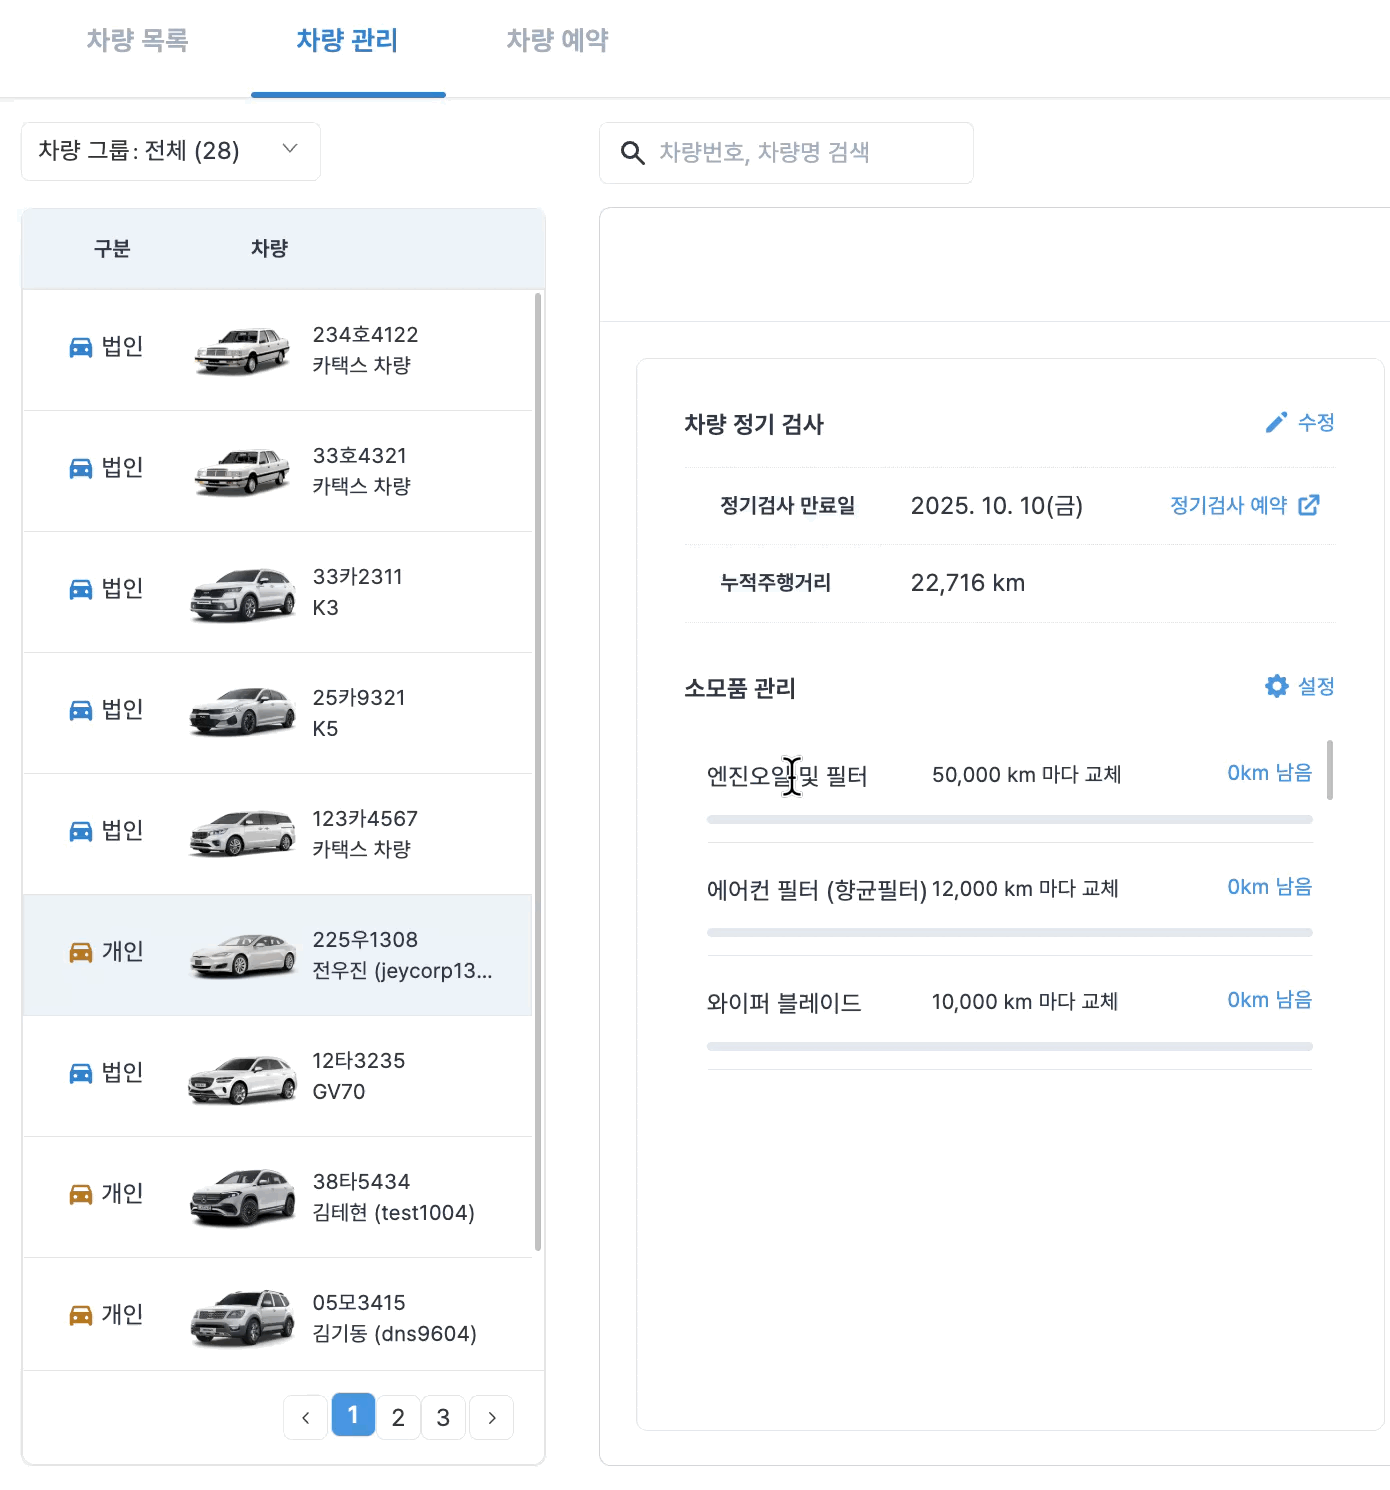The height and width of the screenshot is (1490, 1390).
Task: Click the consumables list scrollbar
Action: 1330,770
